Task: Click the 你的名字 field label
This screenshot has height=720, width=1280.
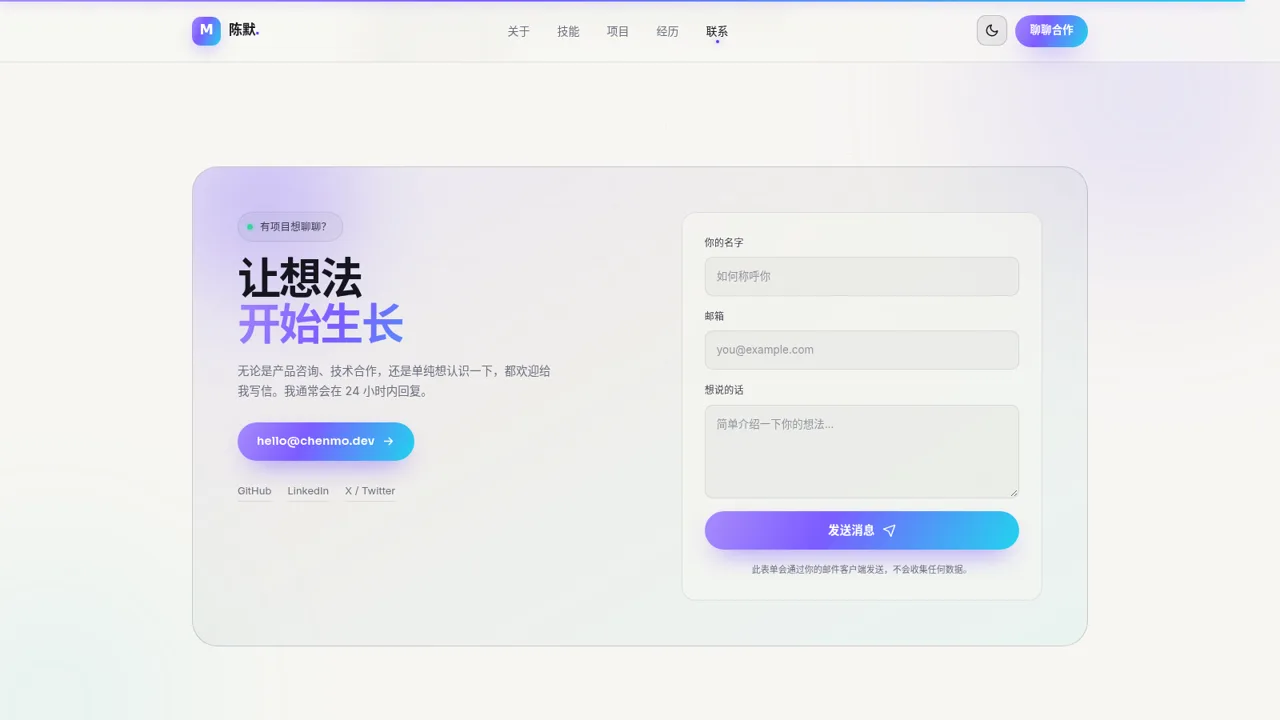Action: pos(724,243)
